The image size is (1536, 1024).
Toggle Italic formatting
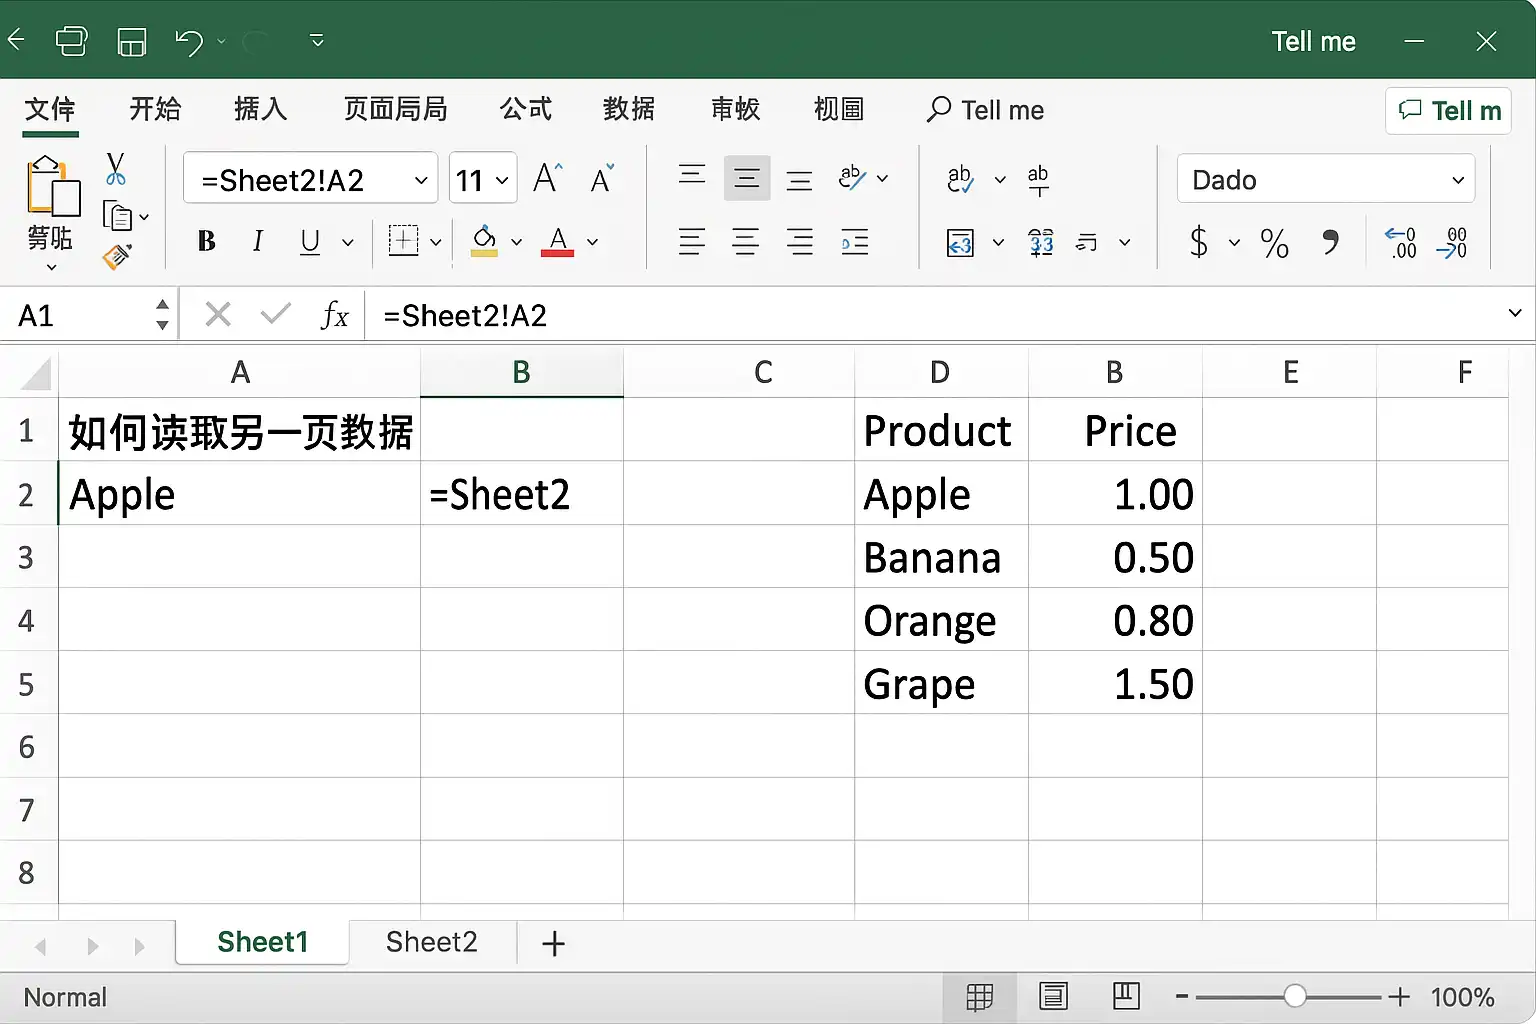[258, 241]
